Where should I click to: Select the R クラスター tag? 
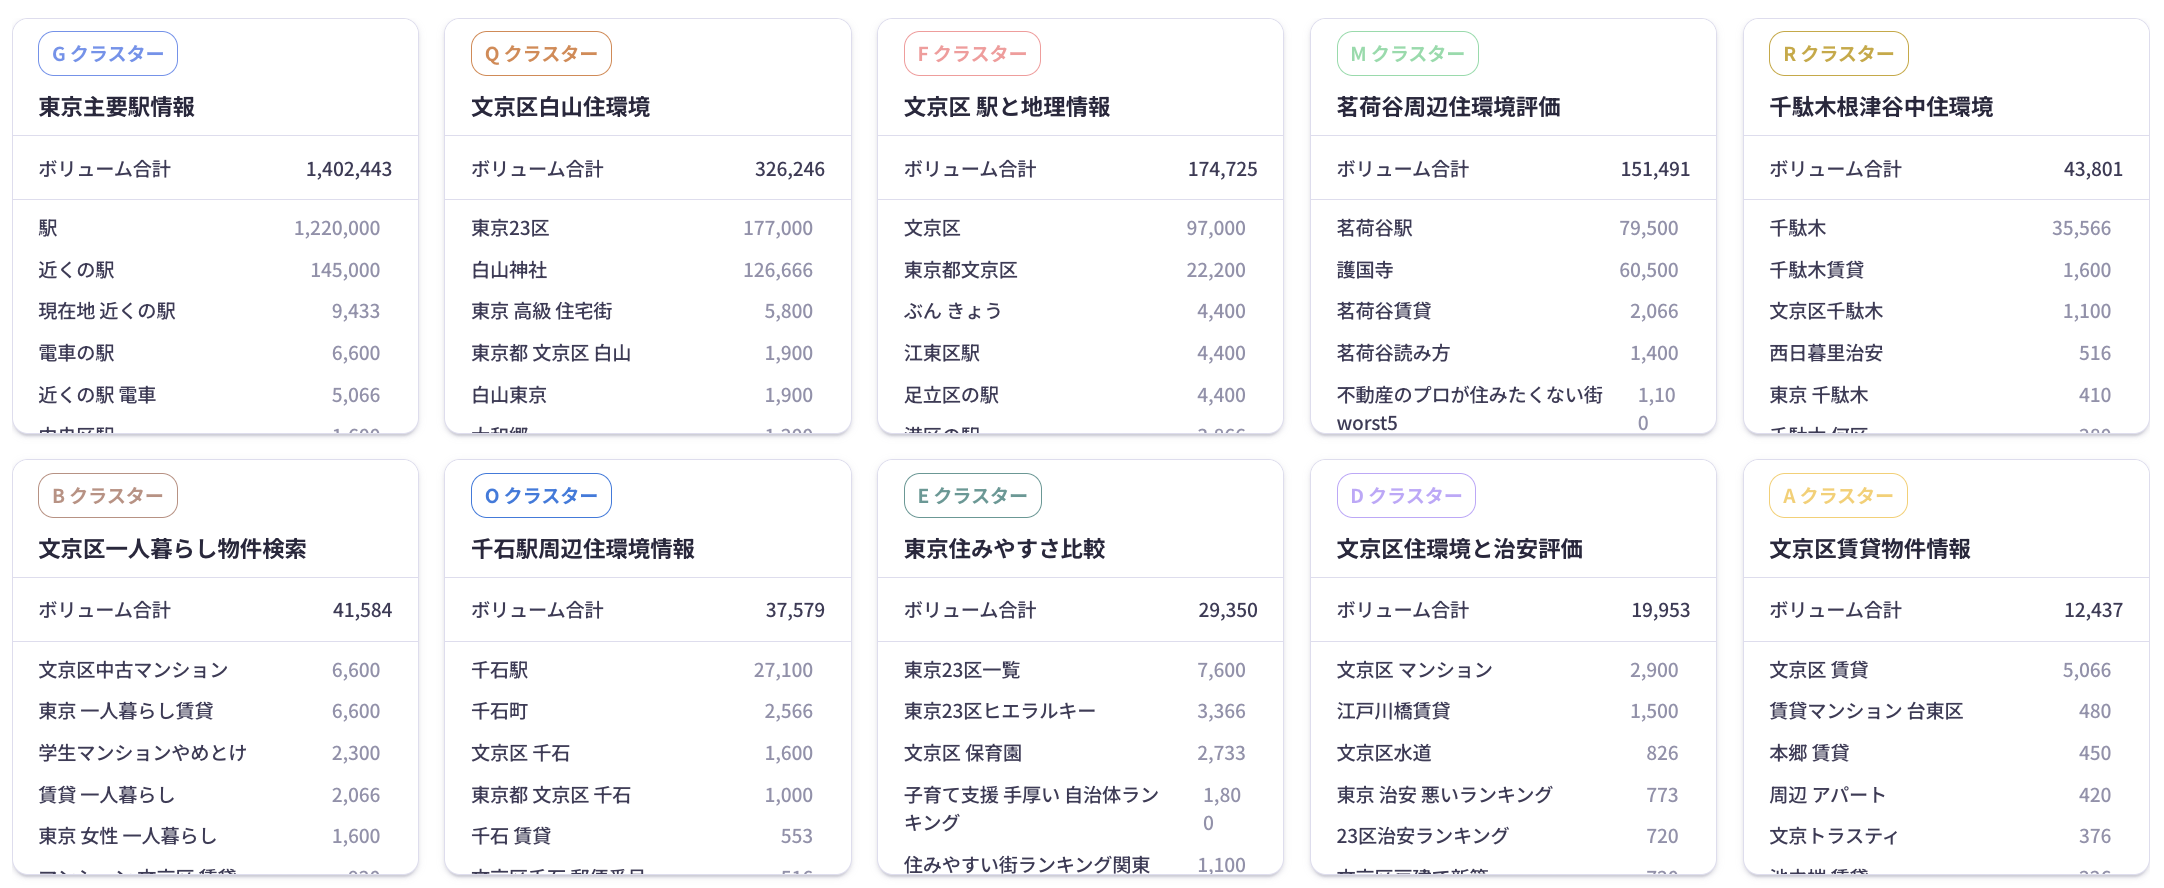point(1838,54)
